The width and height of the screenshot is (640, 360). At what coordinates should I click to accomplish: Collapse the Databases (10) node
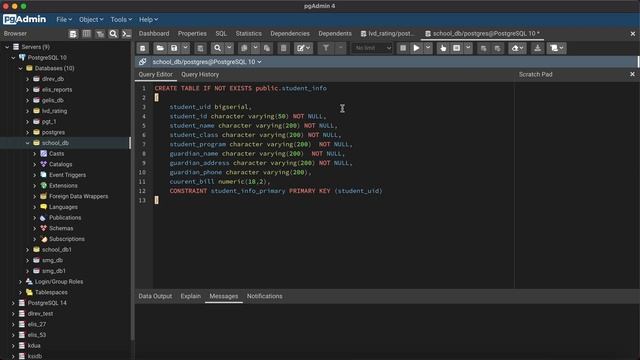tap(20, 68)
